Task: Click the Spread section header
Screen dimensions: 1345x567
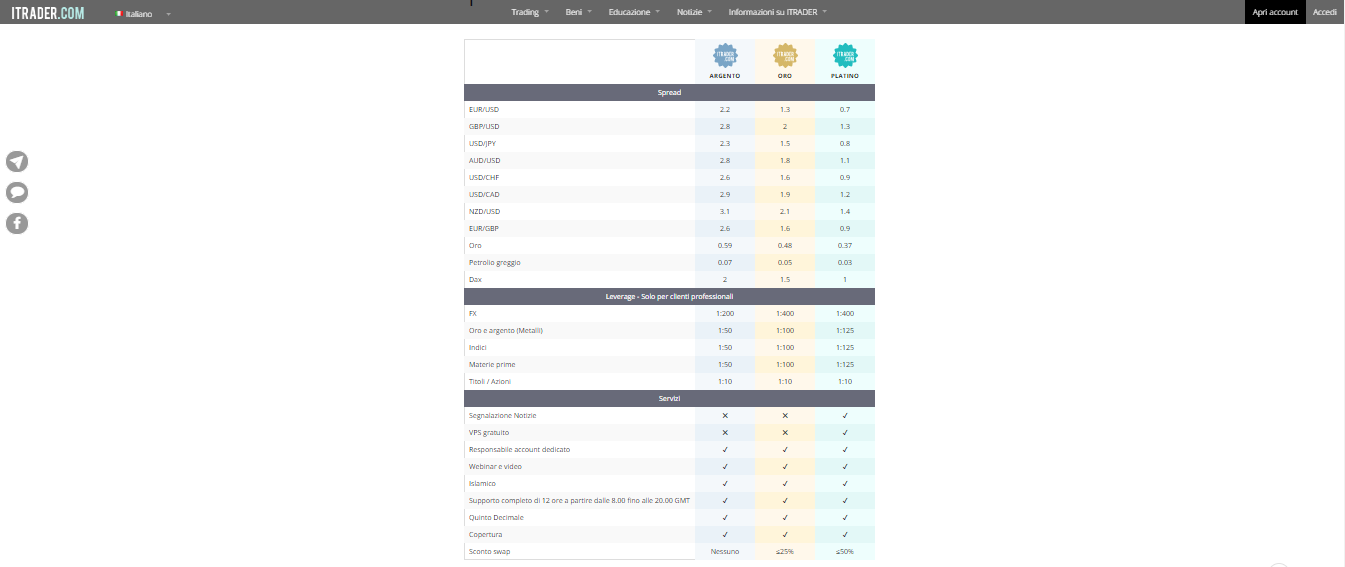Action: tap(669, 92)
